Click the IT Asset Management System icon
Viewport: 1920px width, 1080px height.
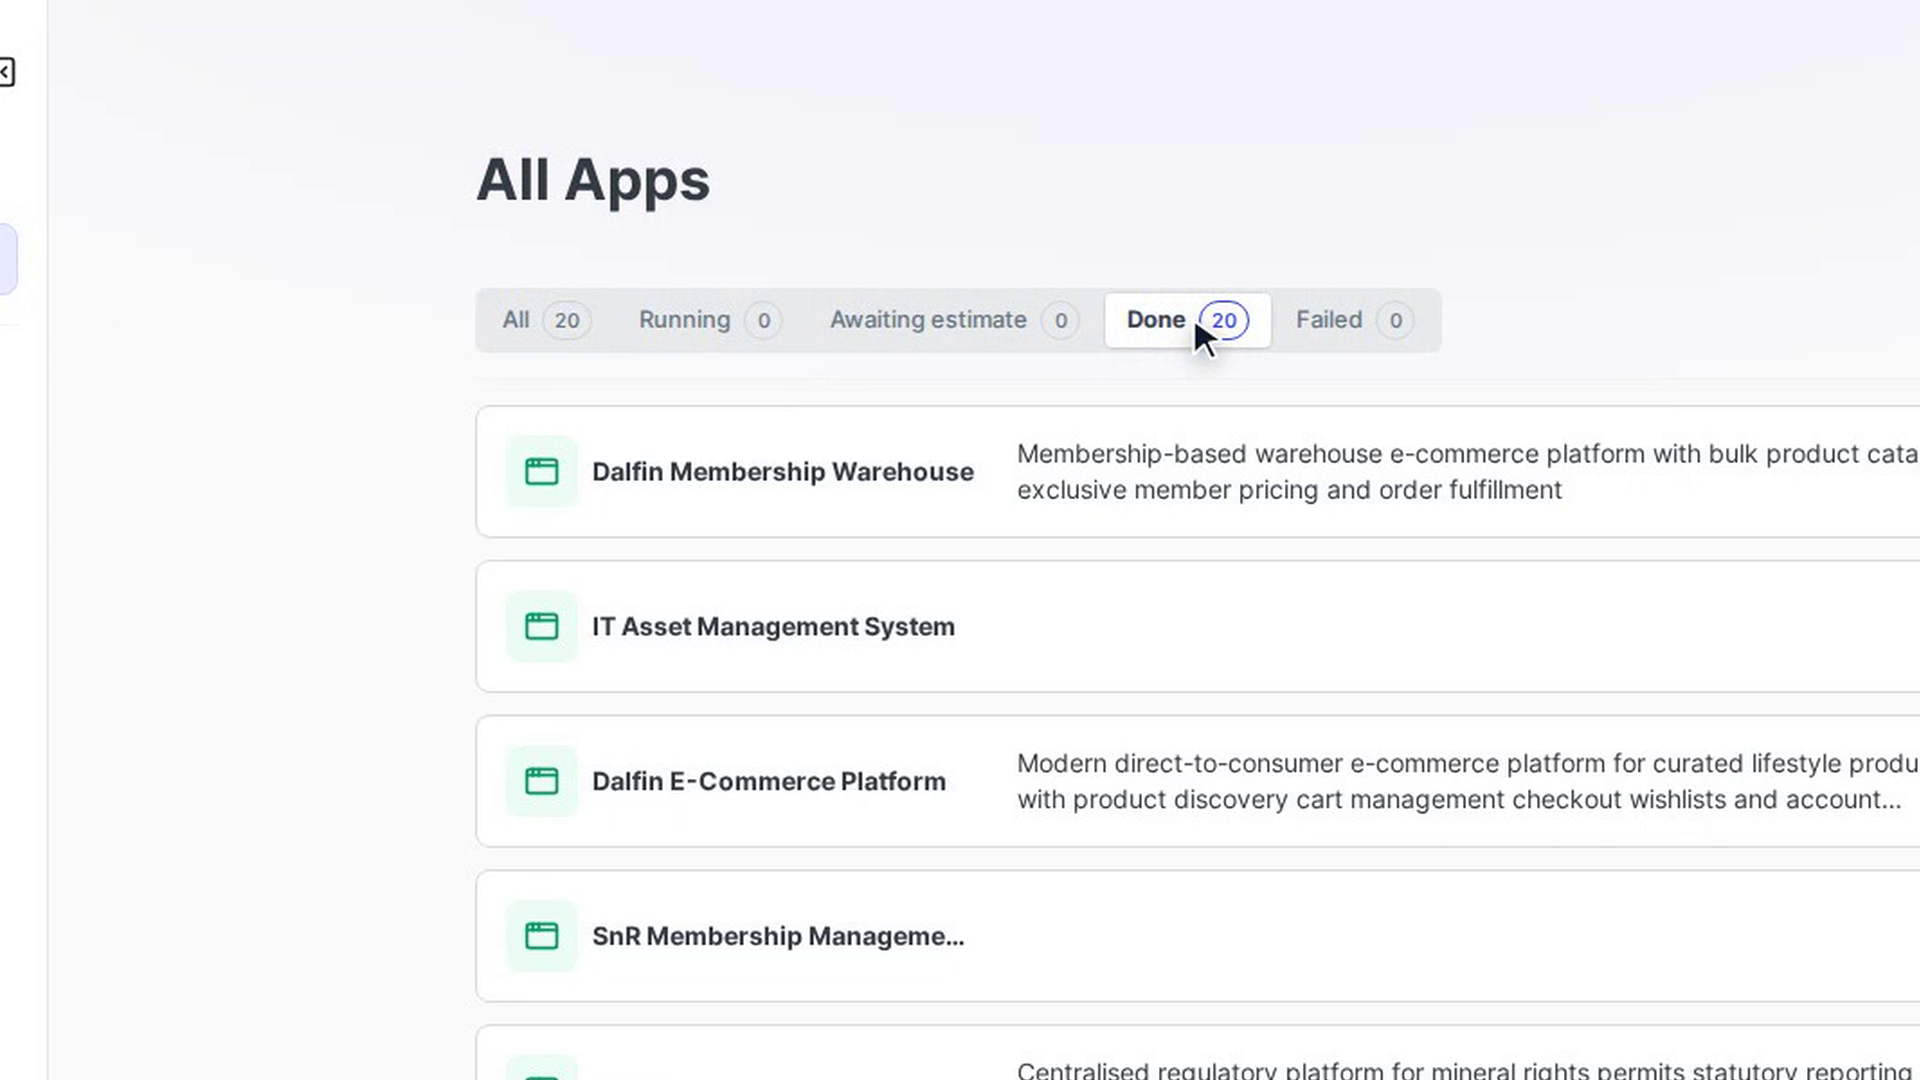click(x=541, y=626)
